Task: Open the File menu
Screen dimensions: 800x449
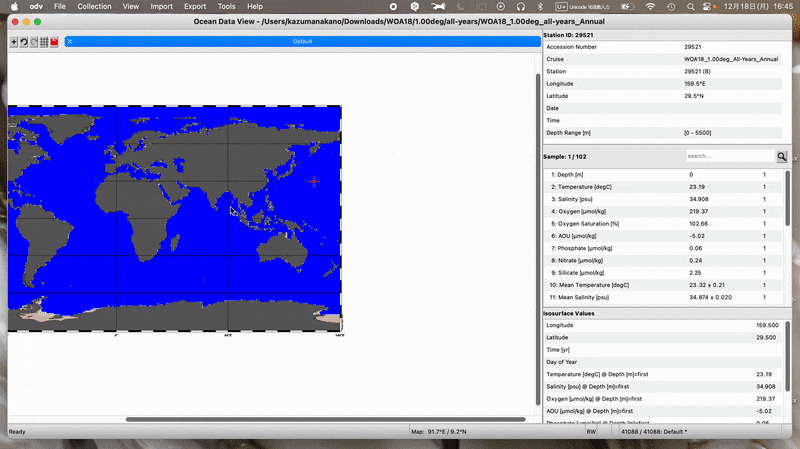Action: (60, 7)
